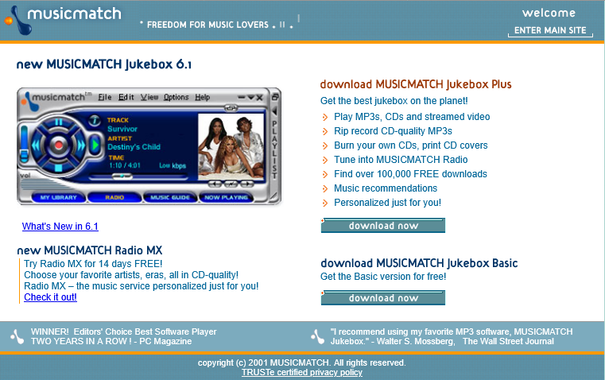Screen dimensions: 605x380
Task: Open the Options menu in the jukebox
Action: [x=176, y=97]
